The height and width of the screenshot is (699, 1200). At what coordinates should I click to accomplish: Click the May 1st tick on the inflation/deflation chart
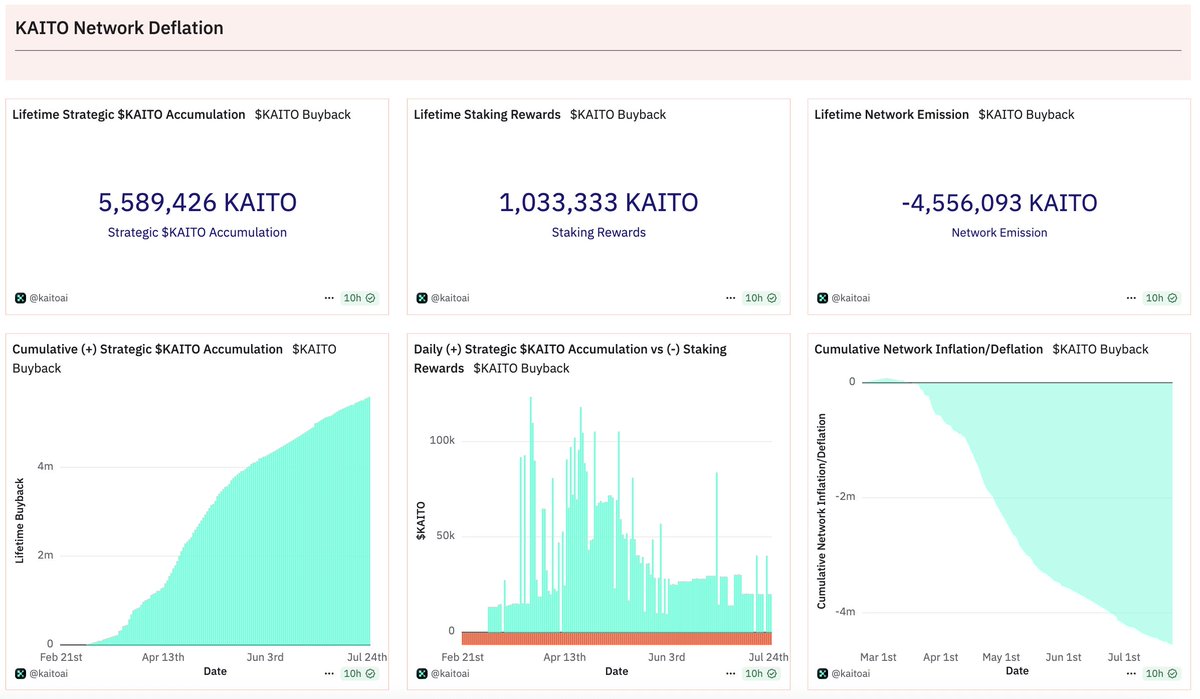1001,657
